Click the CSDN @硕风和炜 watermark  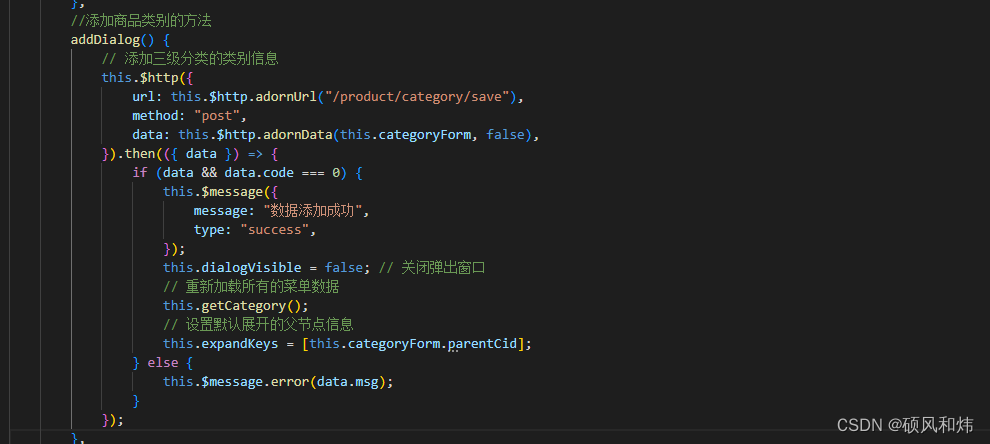click(905, 425)
